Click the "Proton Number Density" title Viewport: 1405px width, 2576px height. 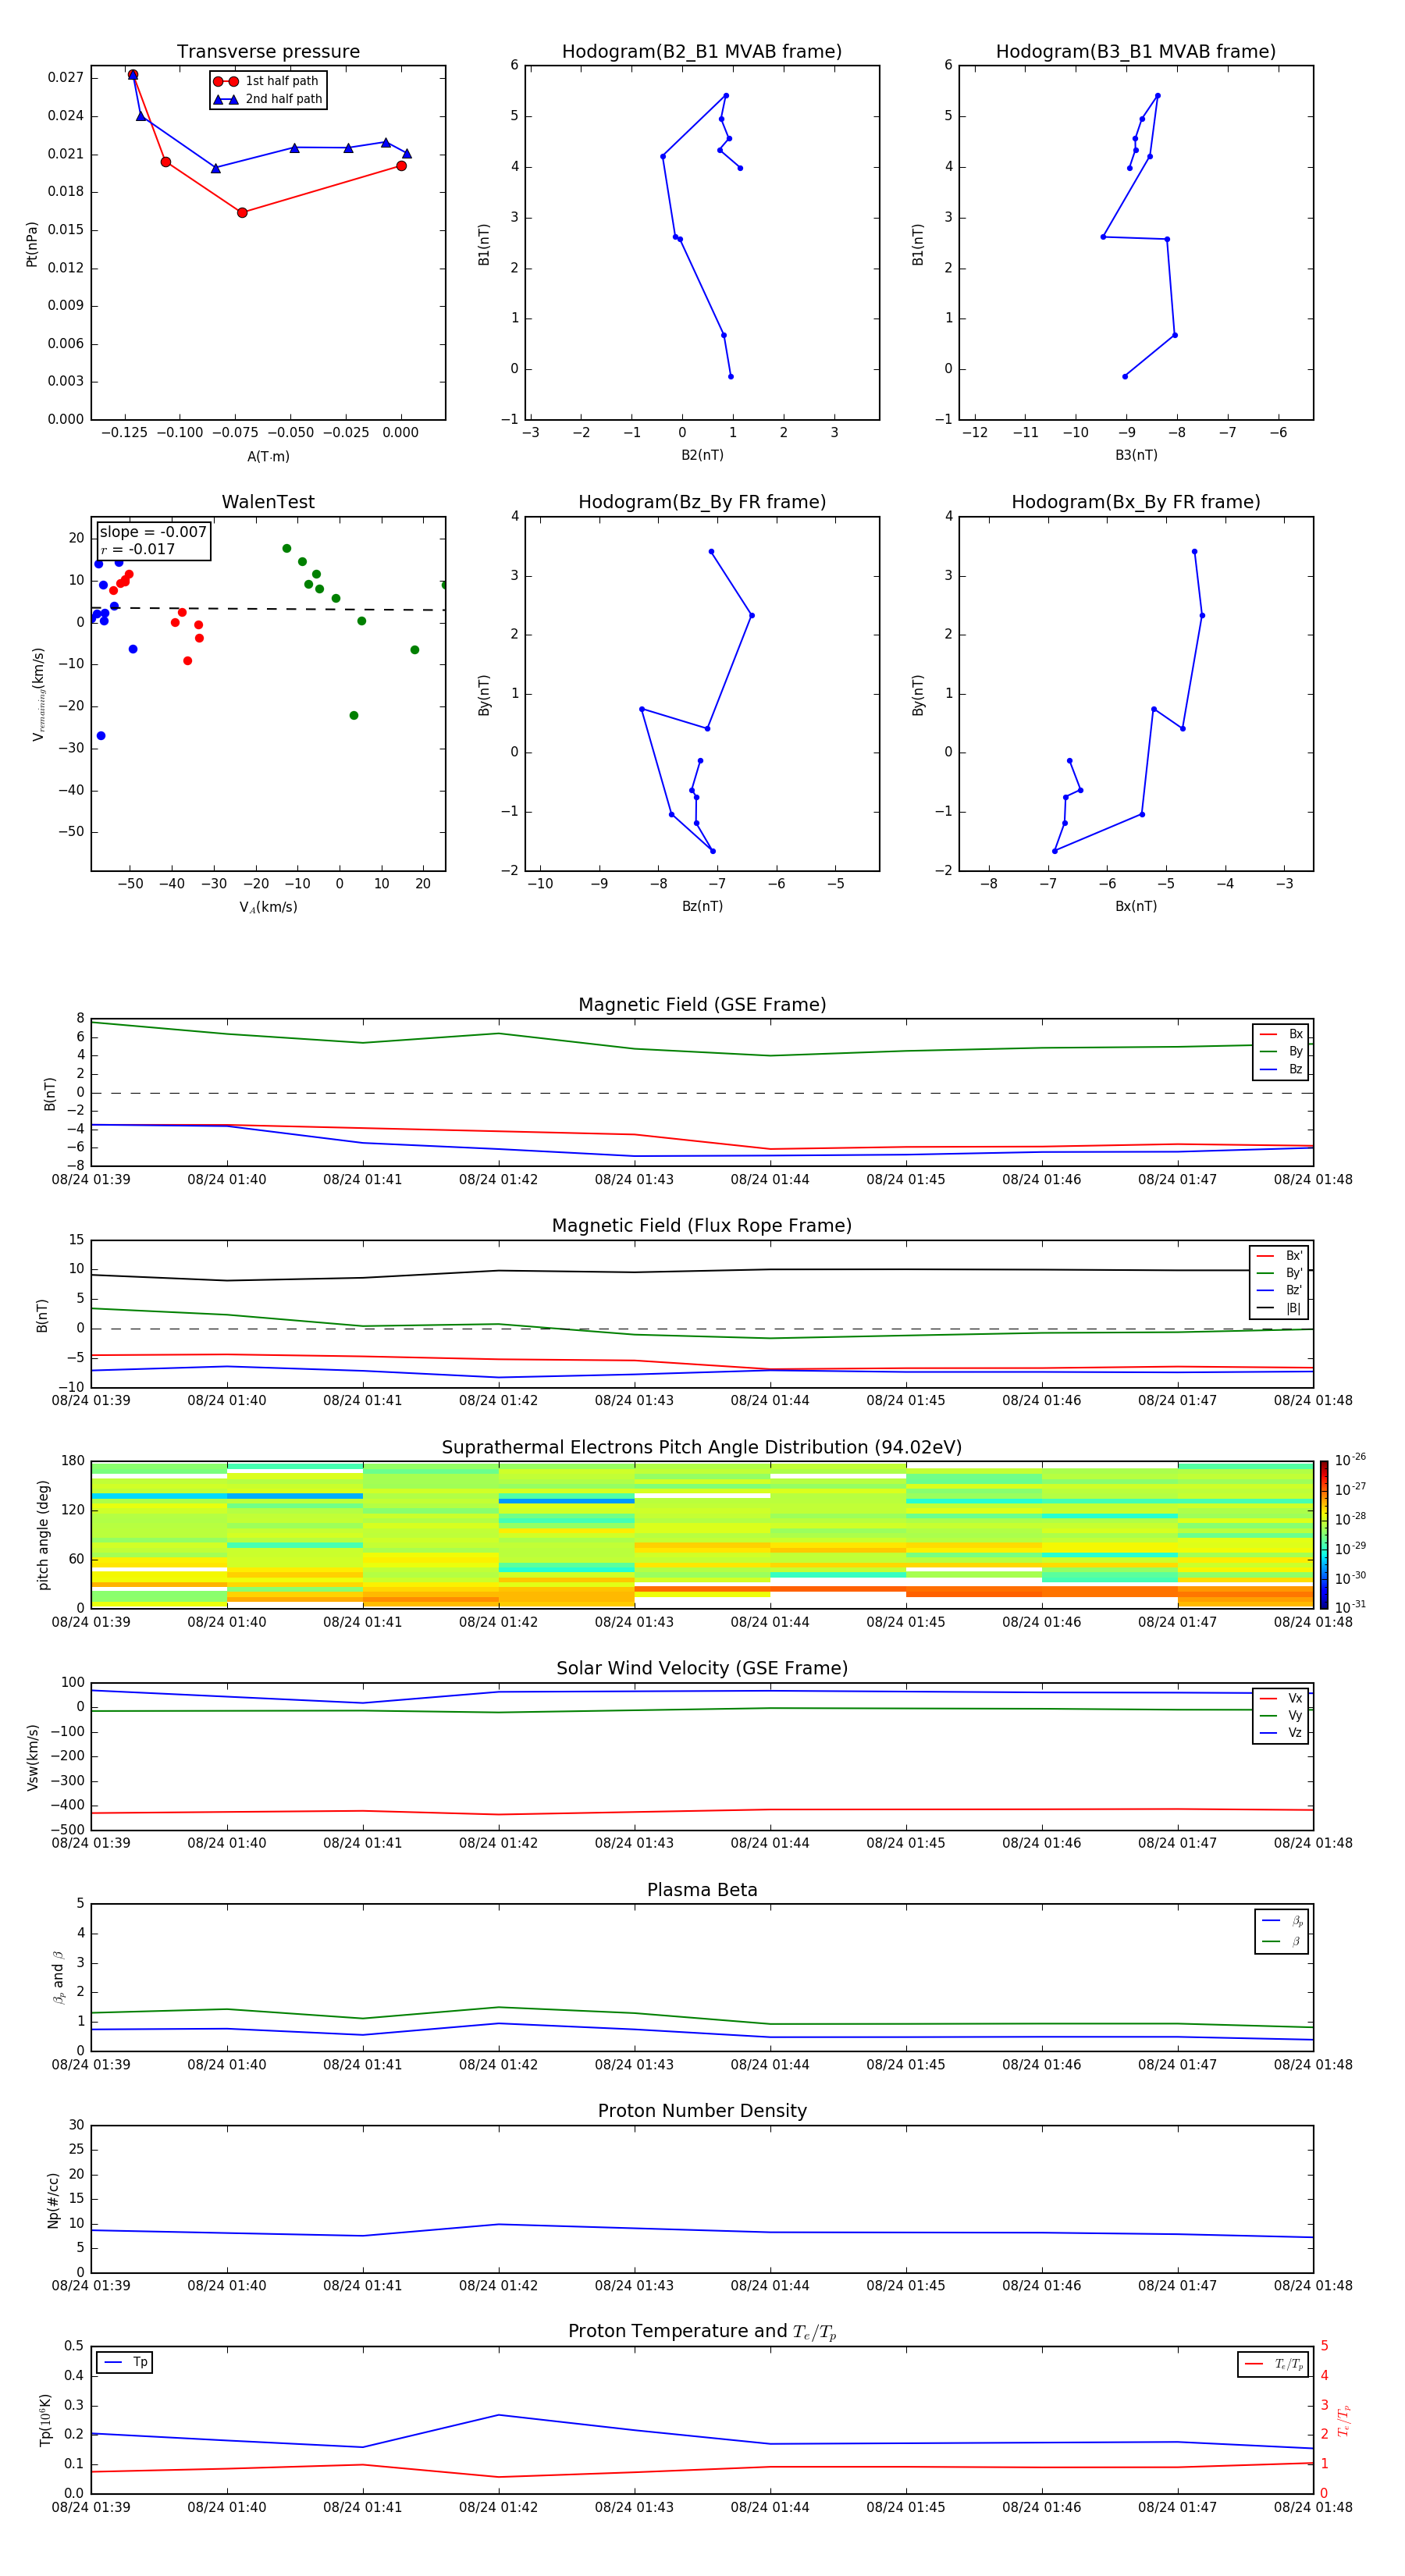tap(702, 2111)
